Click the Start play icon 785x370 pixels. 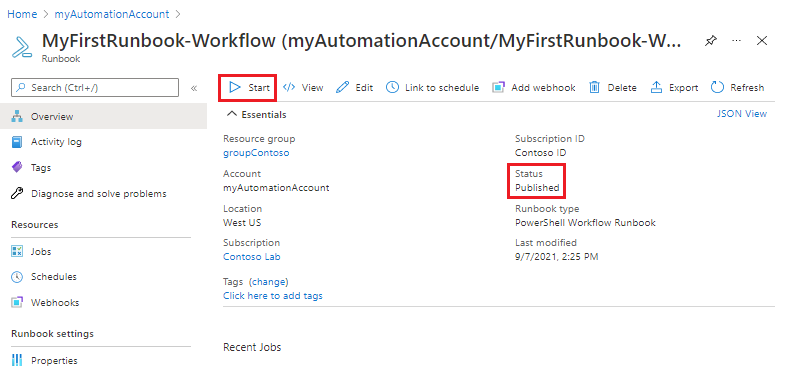[x=234, y=88]
